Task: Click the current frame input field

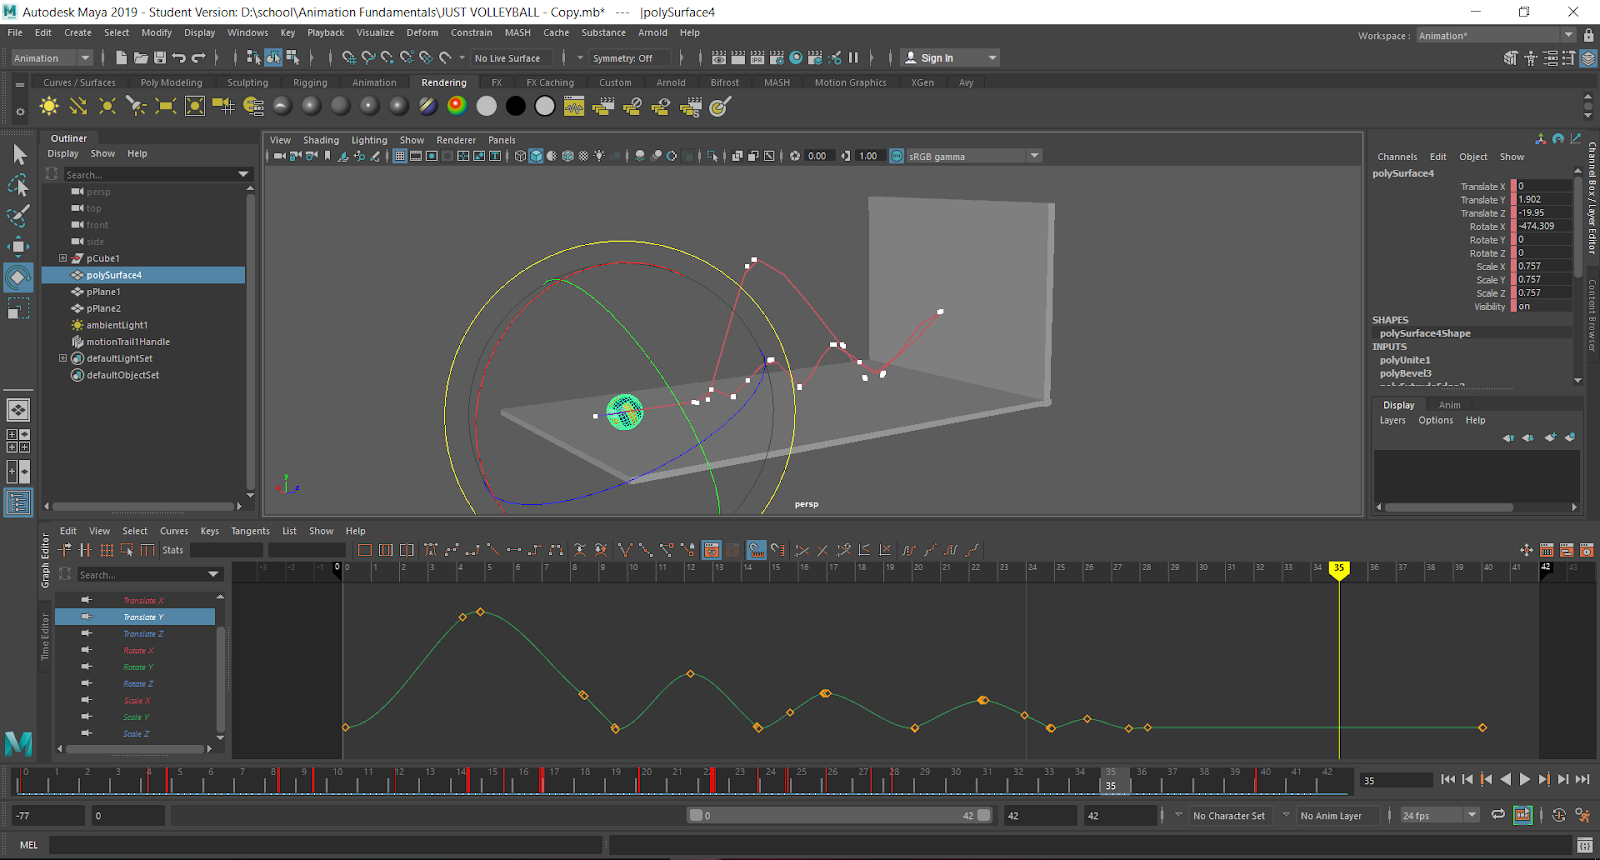Action: point(1396,780)
